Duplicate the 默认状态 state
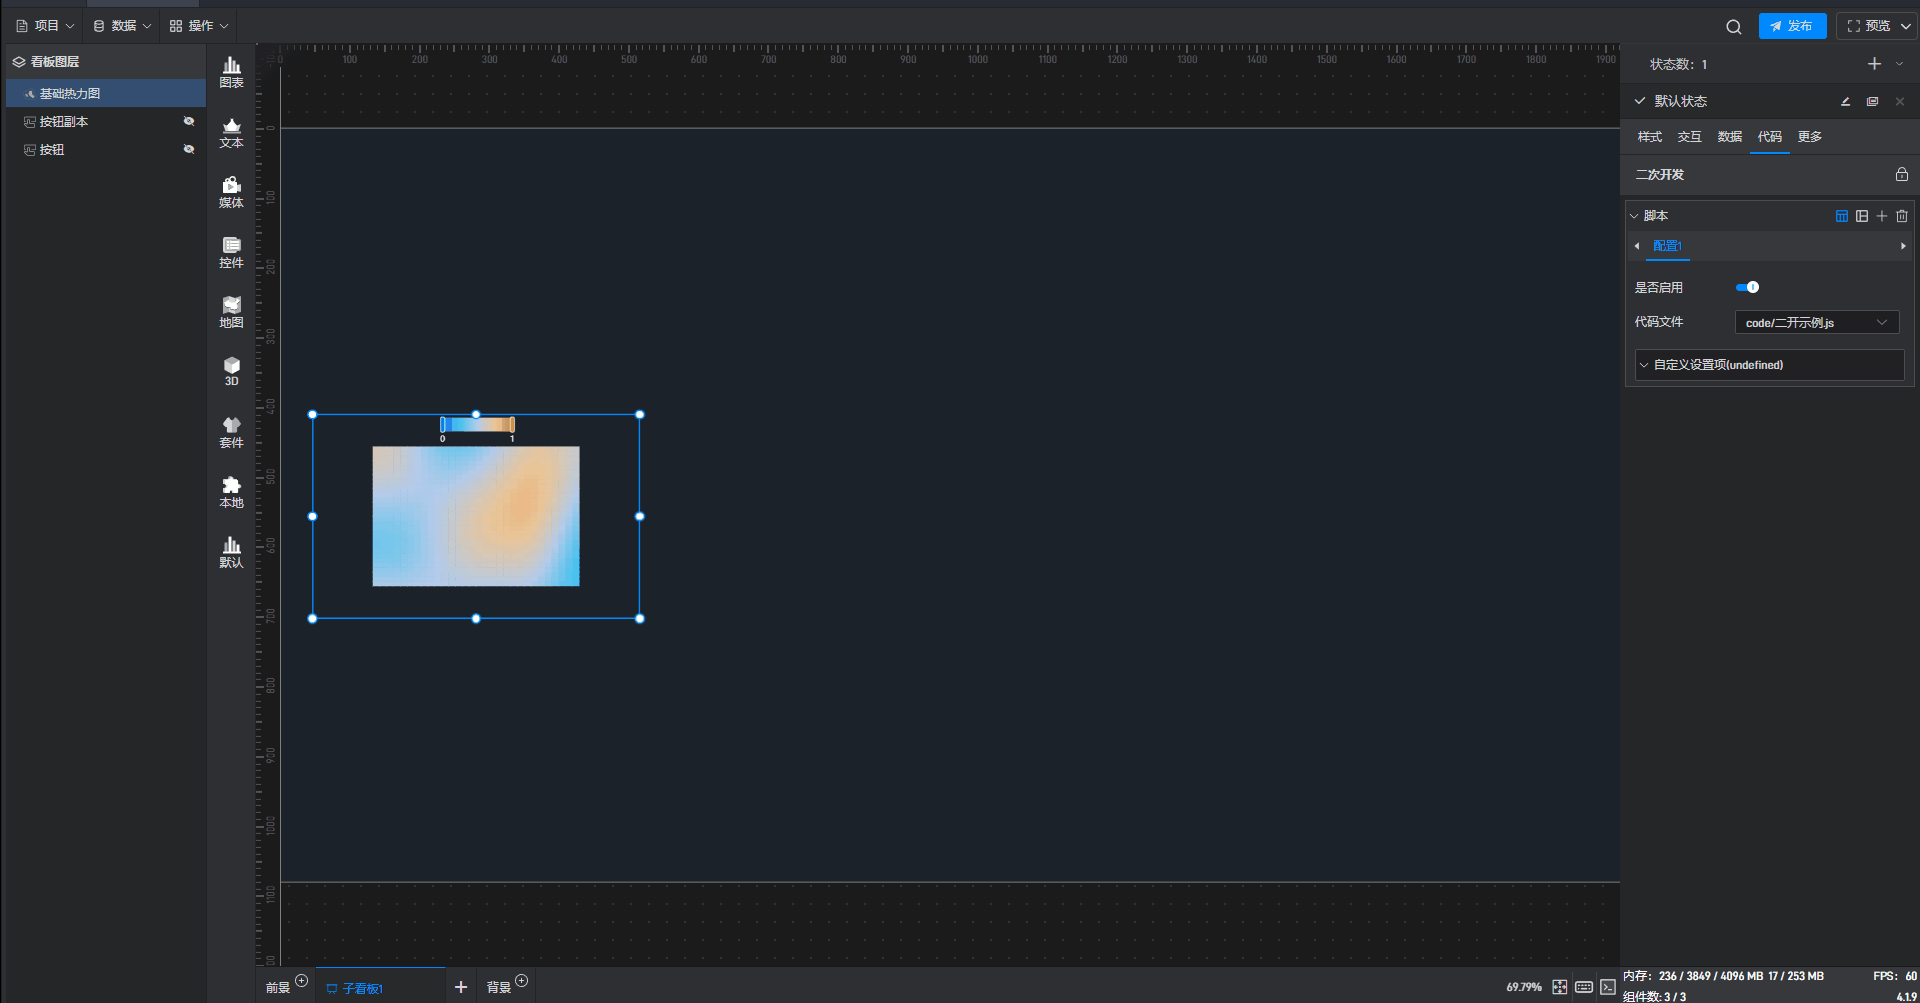 click(1872, 101)
